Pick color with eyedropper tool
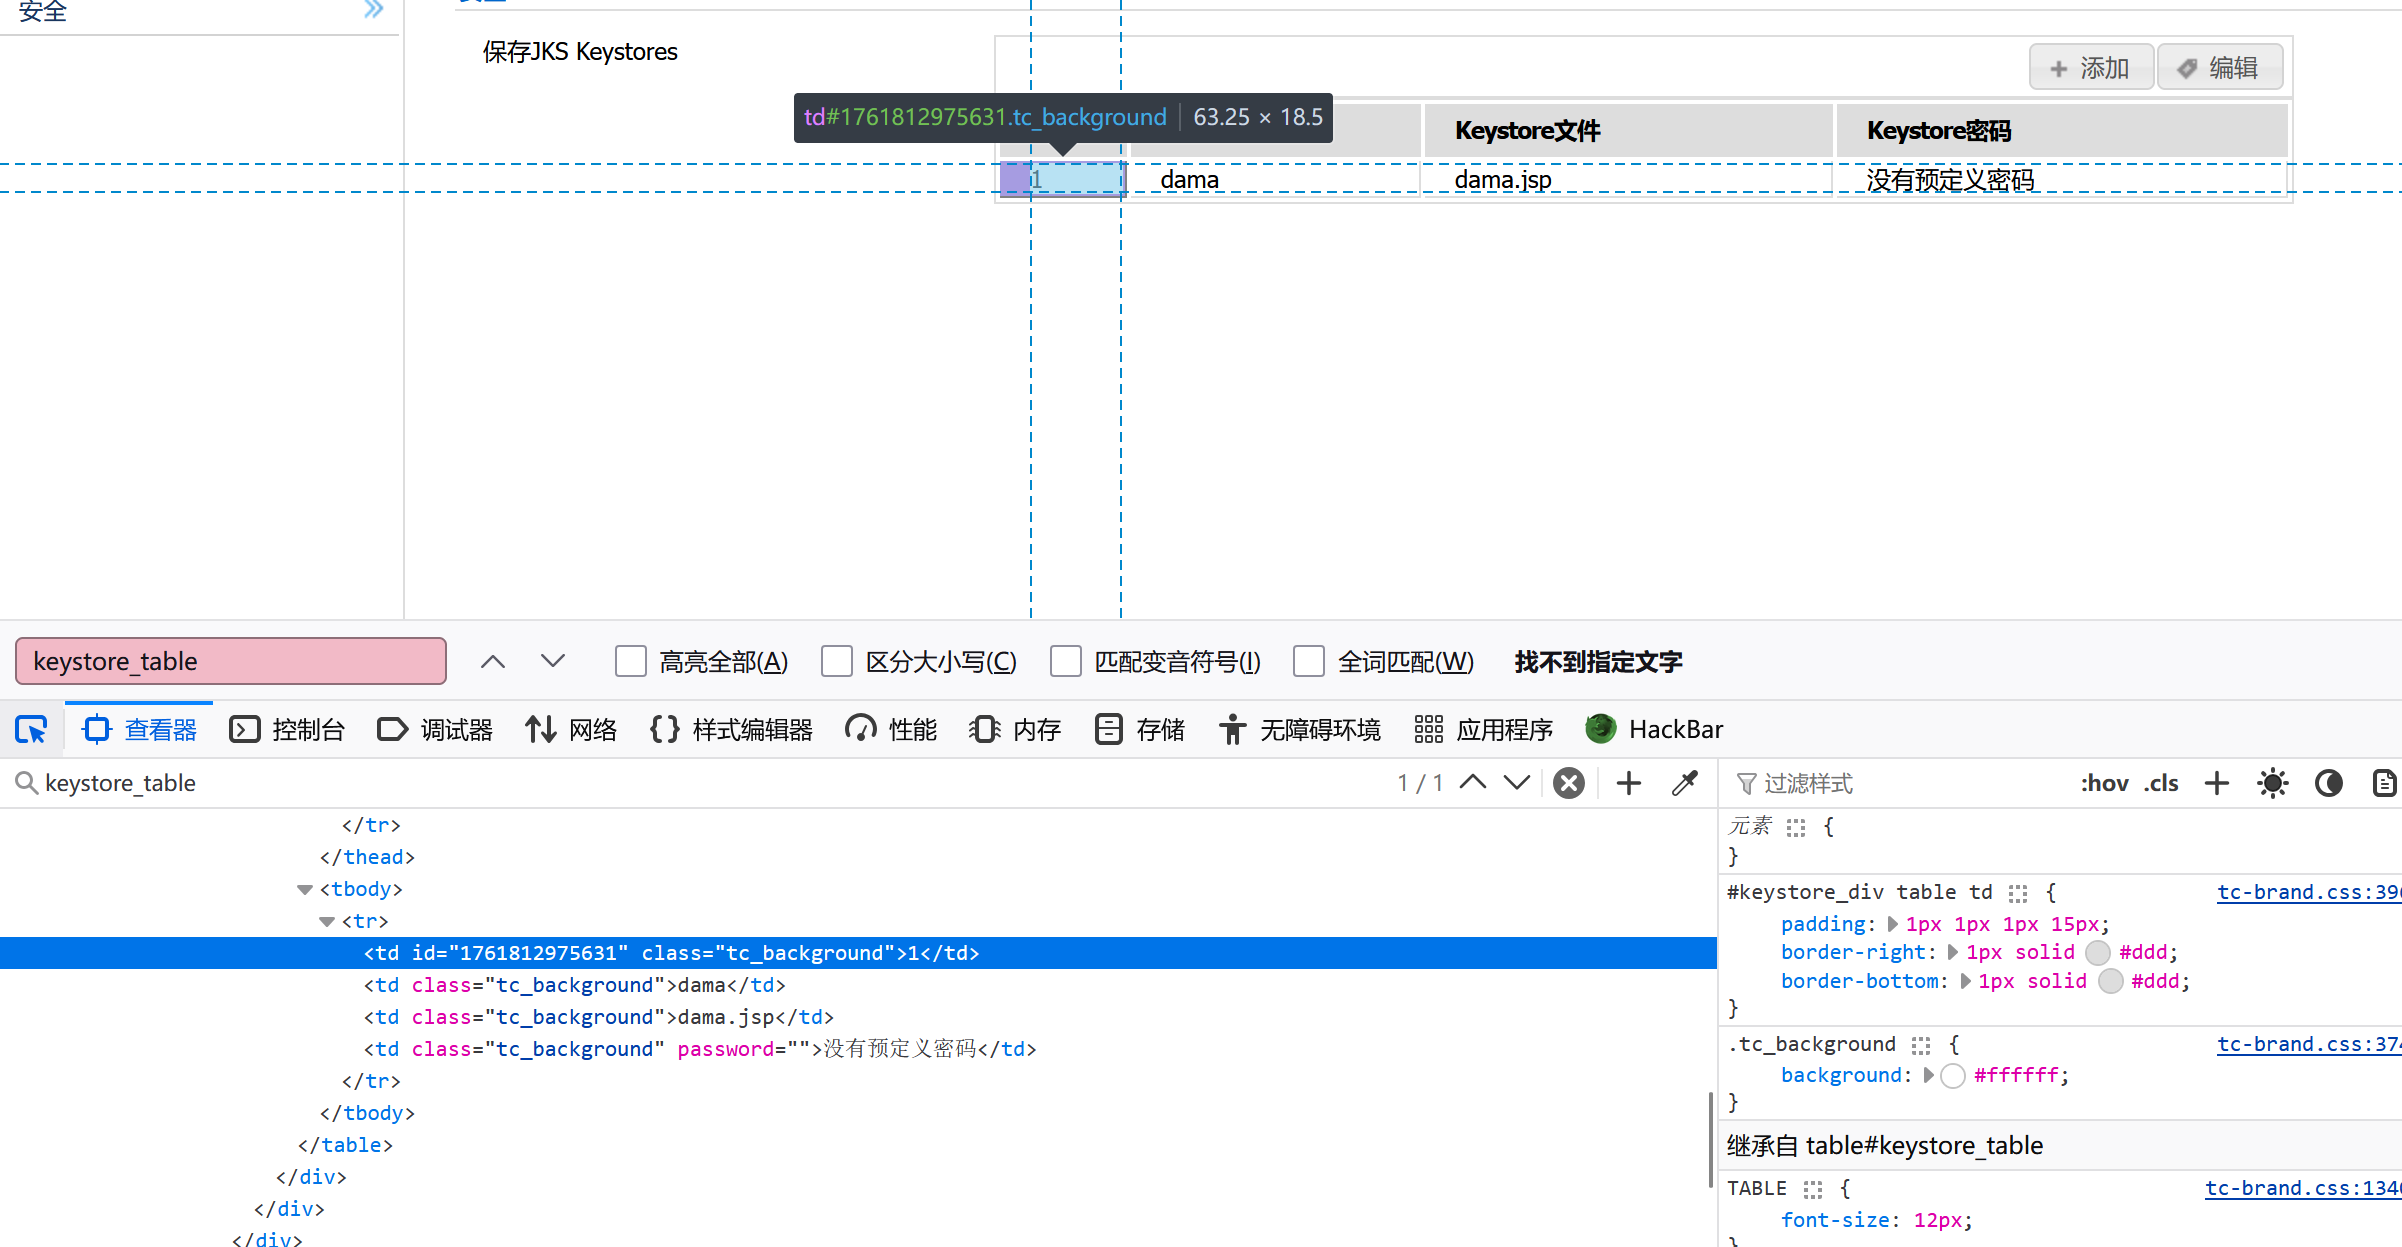Screen dimensions: 2402x1247 click(1685, 783)
